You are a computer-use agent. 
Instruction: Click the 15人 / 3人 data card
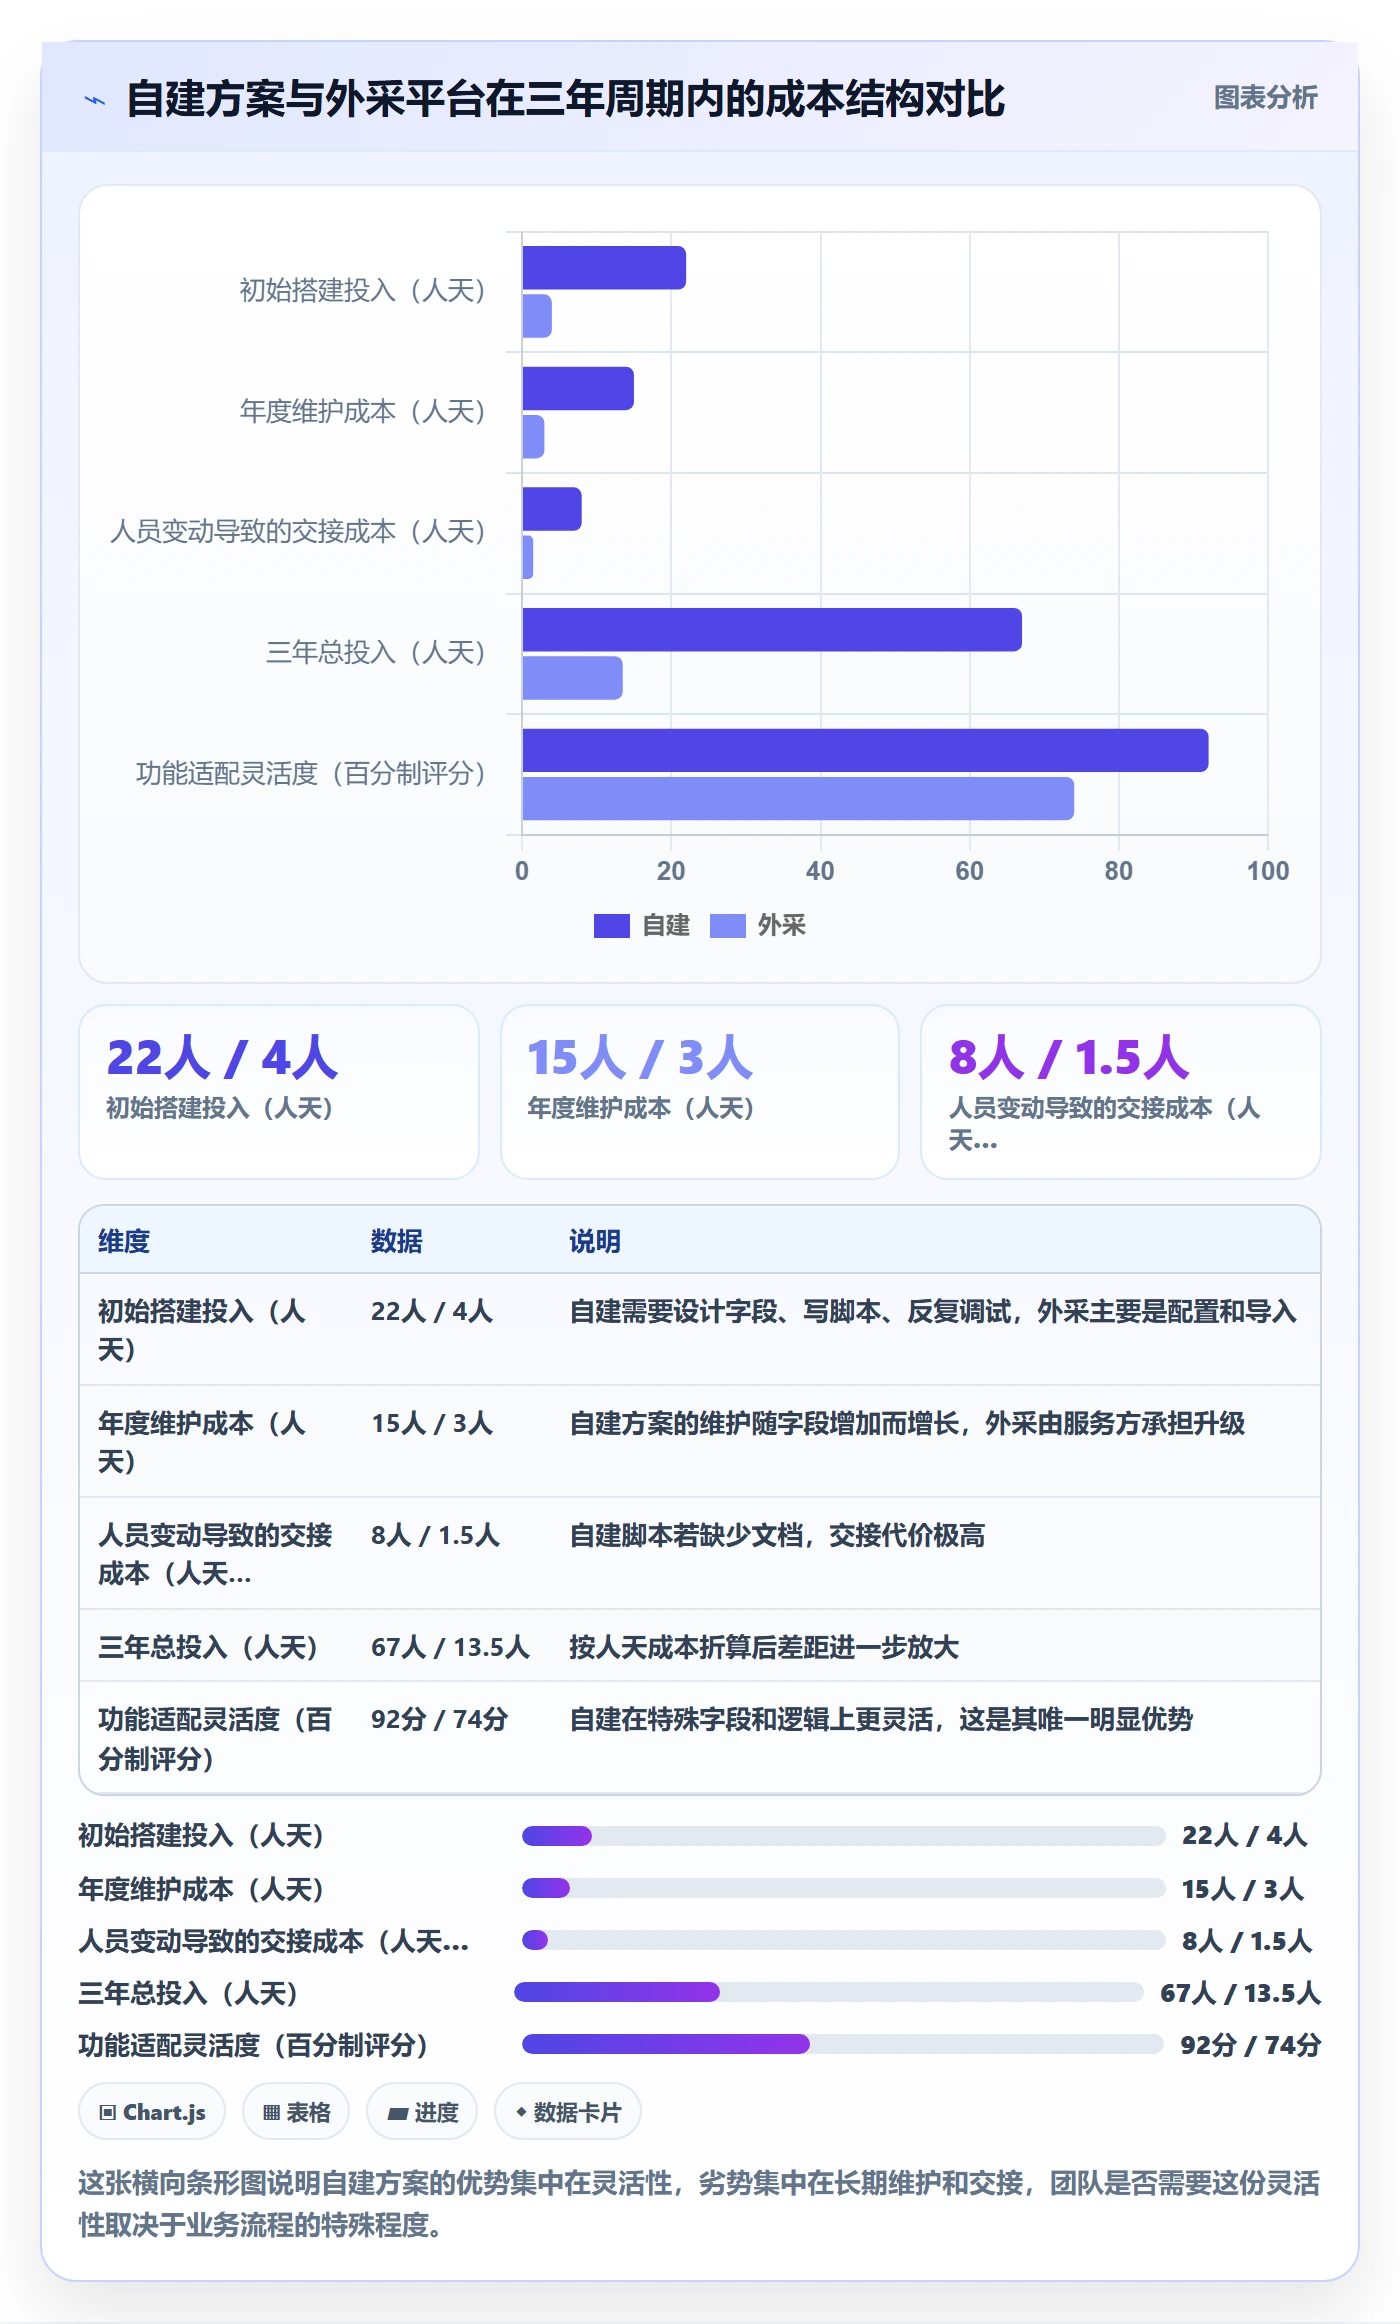click(700, 1092)
